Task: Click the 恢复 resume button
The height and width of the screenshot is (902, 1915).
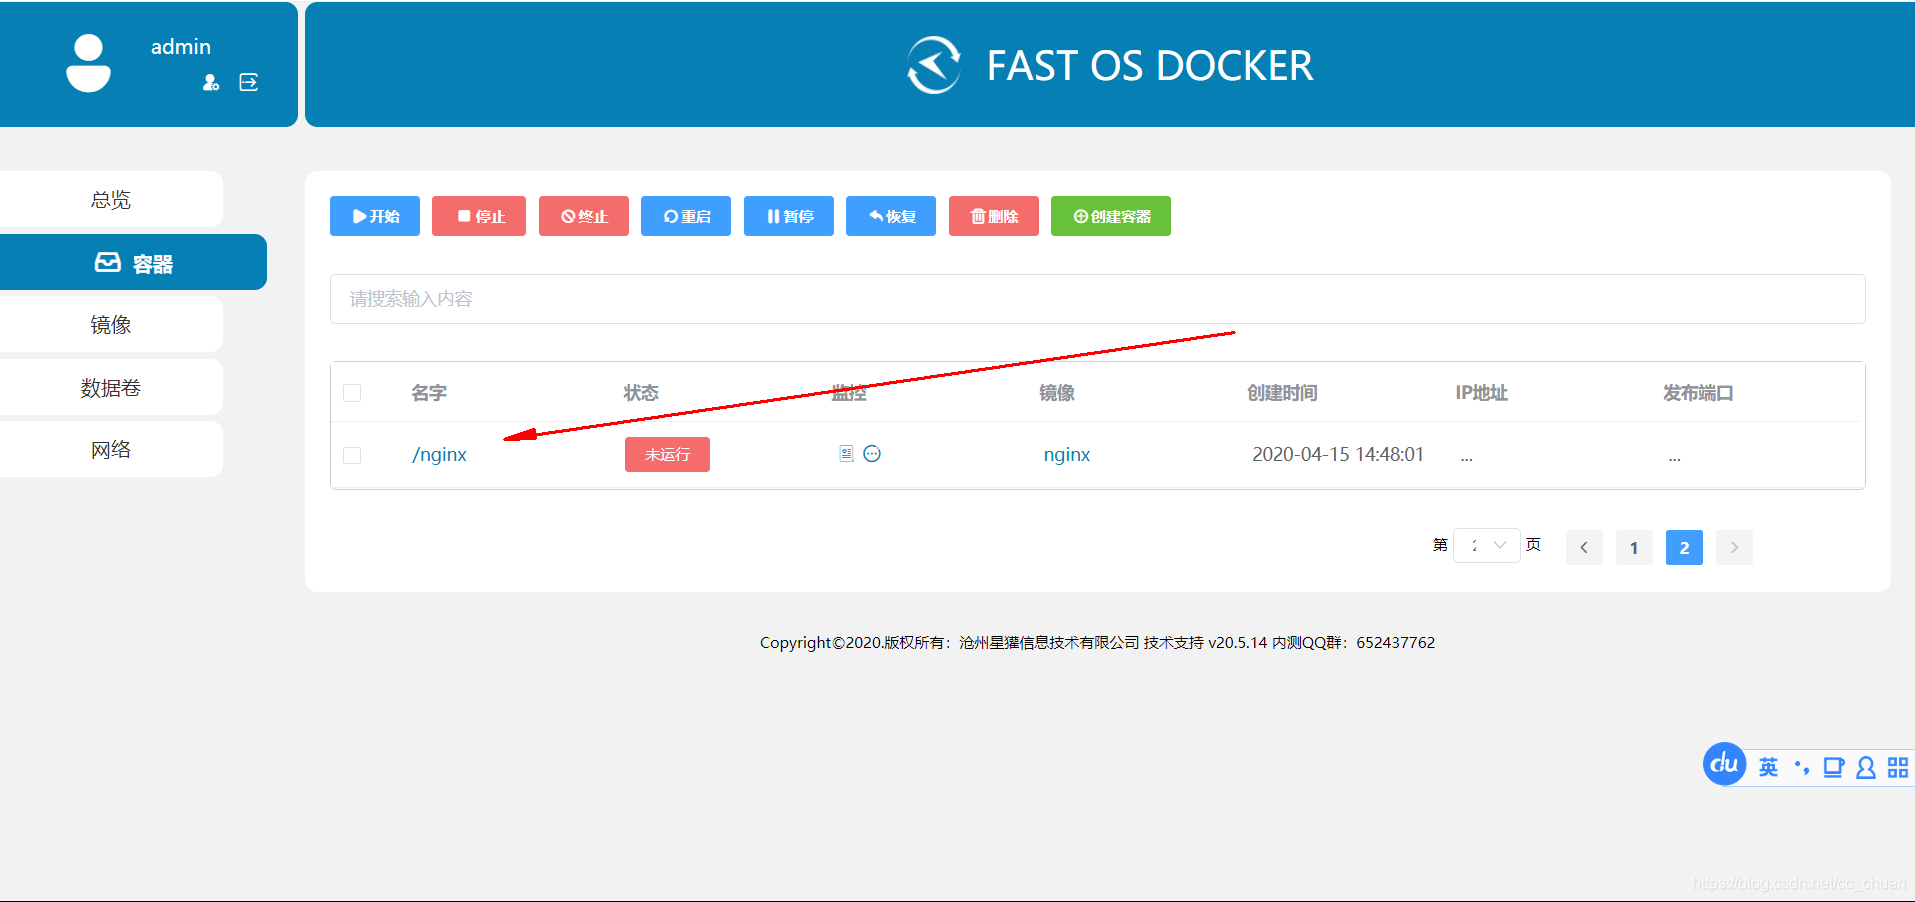Action: click(891, 216)
